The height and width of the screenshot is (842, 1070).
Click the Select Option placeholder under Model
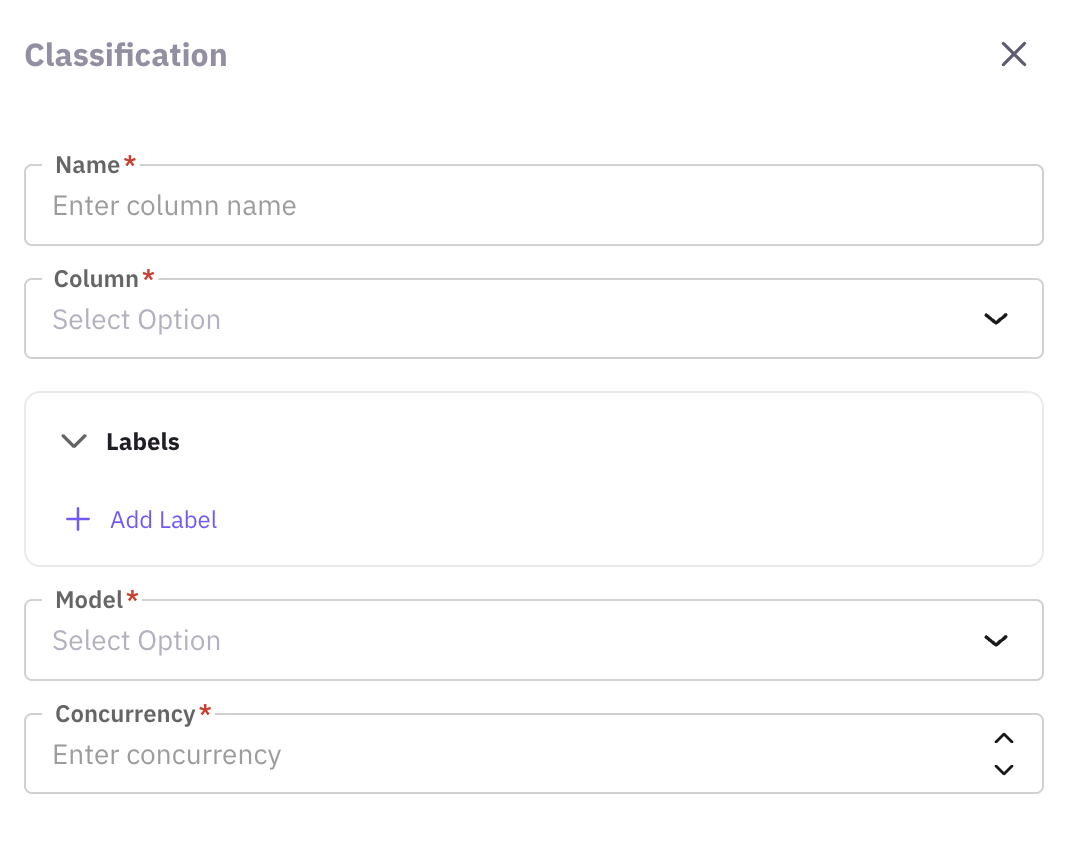(136, 640)
